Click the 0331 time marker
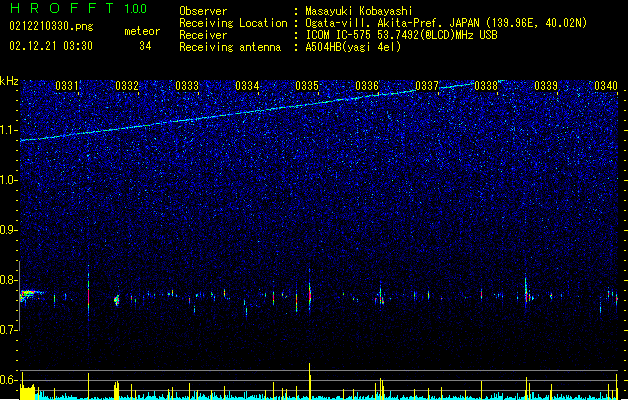The height and width of the screenshot is (400, 629). (x=67, y=86)
